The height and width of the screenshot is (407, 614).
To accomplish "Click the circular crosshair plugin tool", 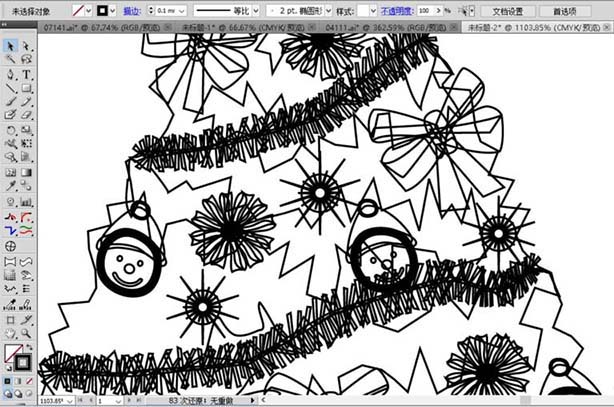I will tap(10, 246).
